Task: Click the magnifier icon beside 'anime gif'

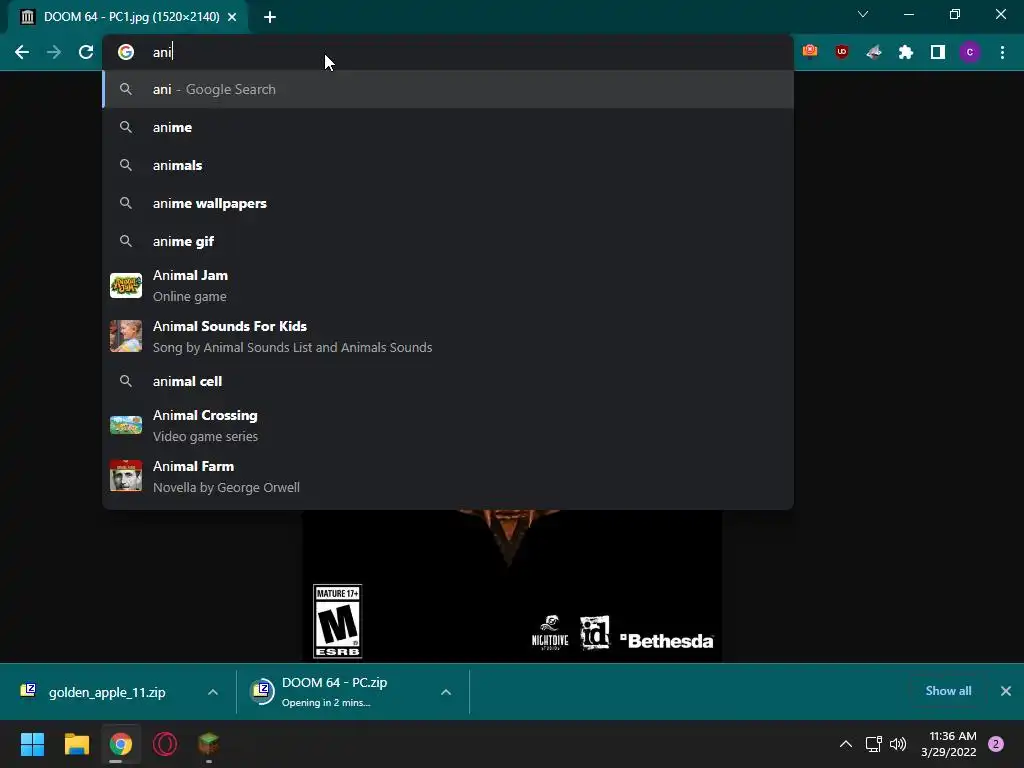Action: coord(126,241)
